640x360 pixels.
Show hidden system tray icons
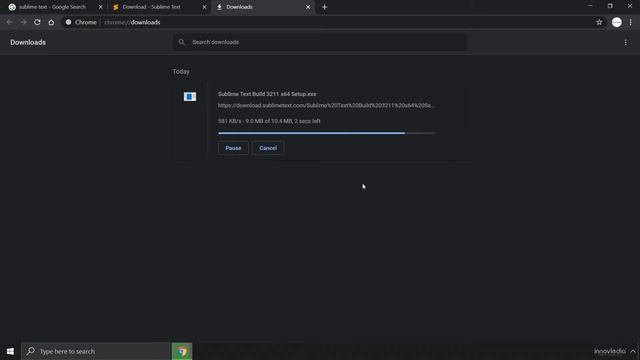click(633, 351)
